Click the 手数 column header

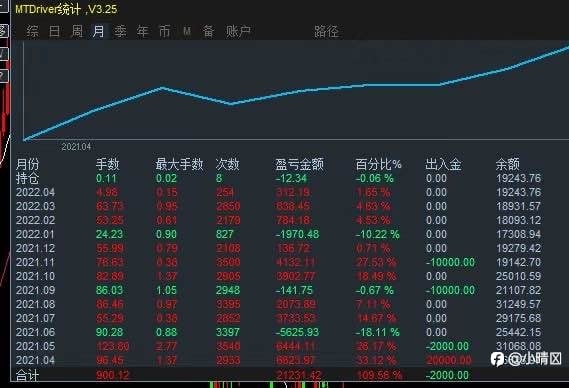tap(107, 164)
